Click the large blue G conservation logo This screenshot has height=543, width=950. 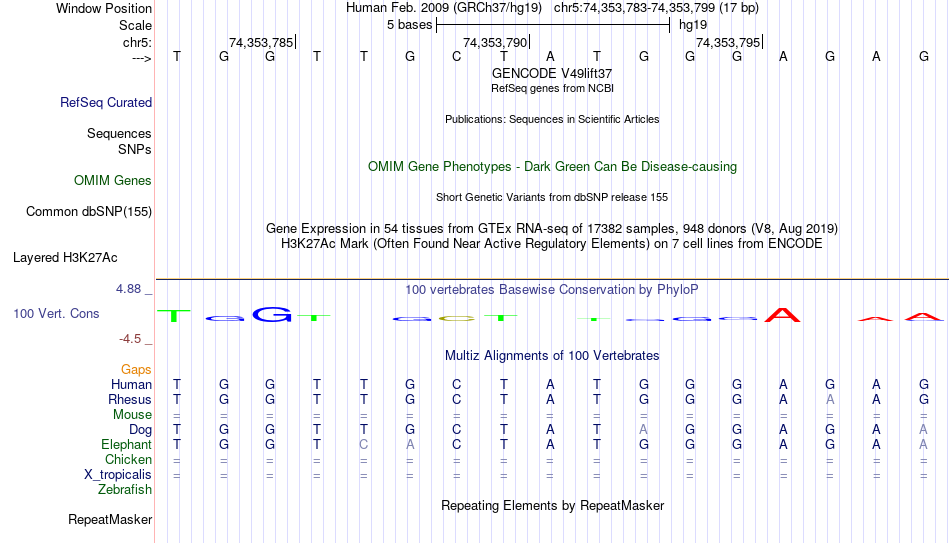(272, 315)
